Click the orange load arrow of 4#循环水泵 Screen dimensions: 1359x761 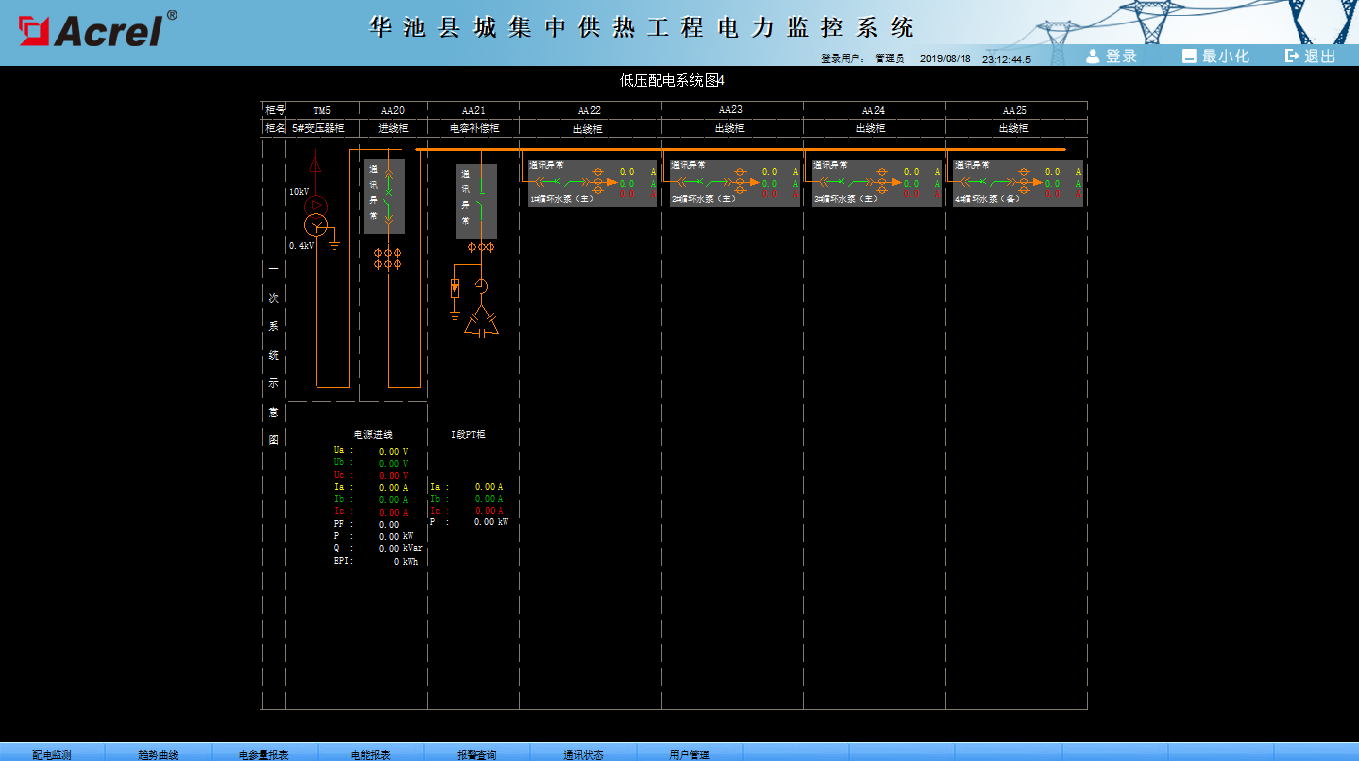(x=1038, y=183)
